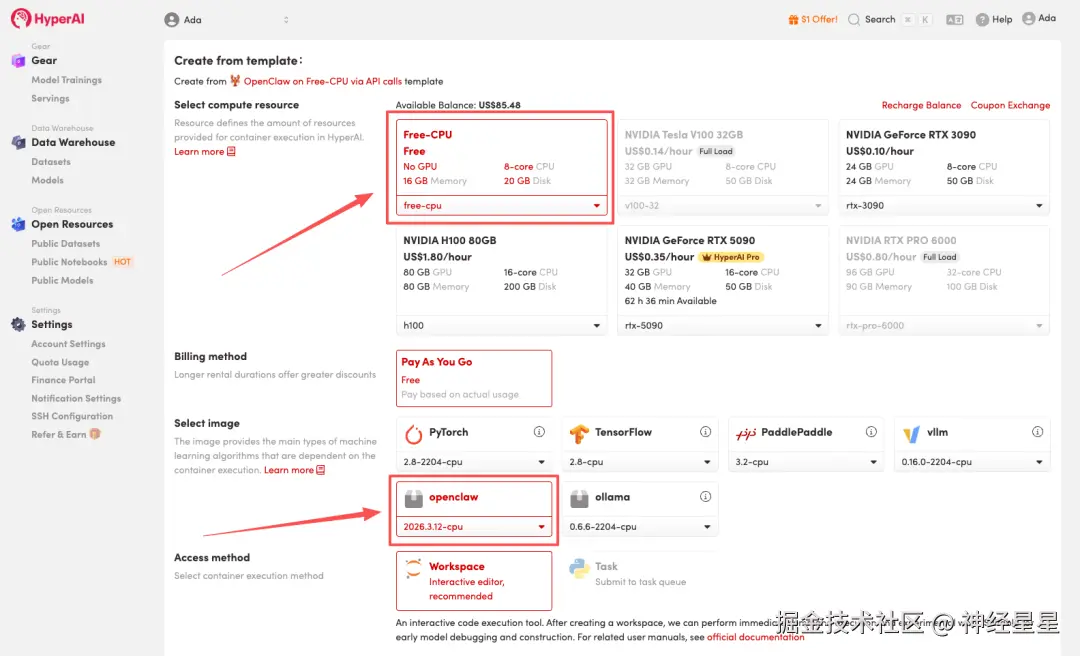Click Learn more under Select image
Screen dimensions: 1080x656
coord(294,470)
